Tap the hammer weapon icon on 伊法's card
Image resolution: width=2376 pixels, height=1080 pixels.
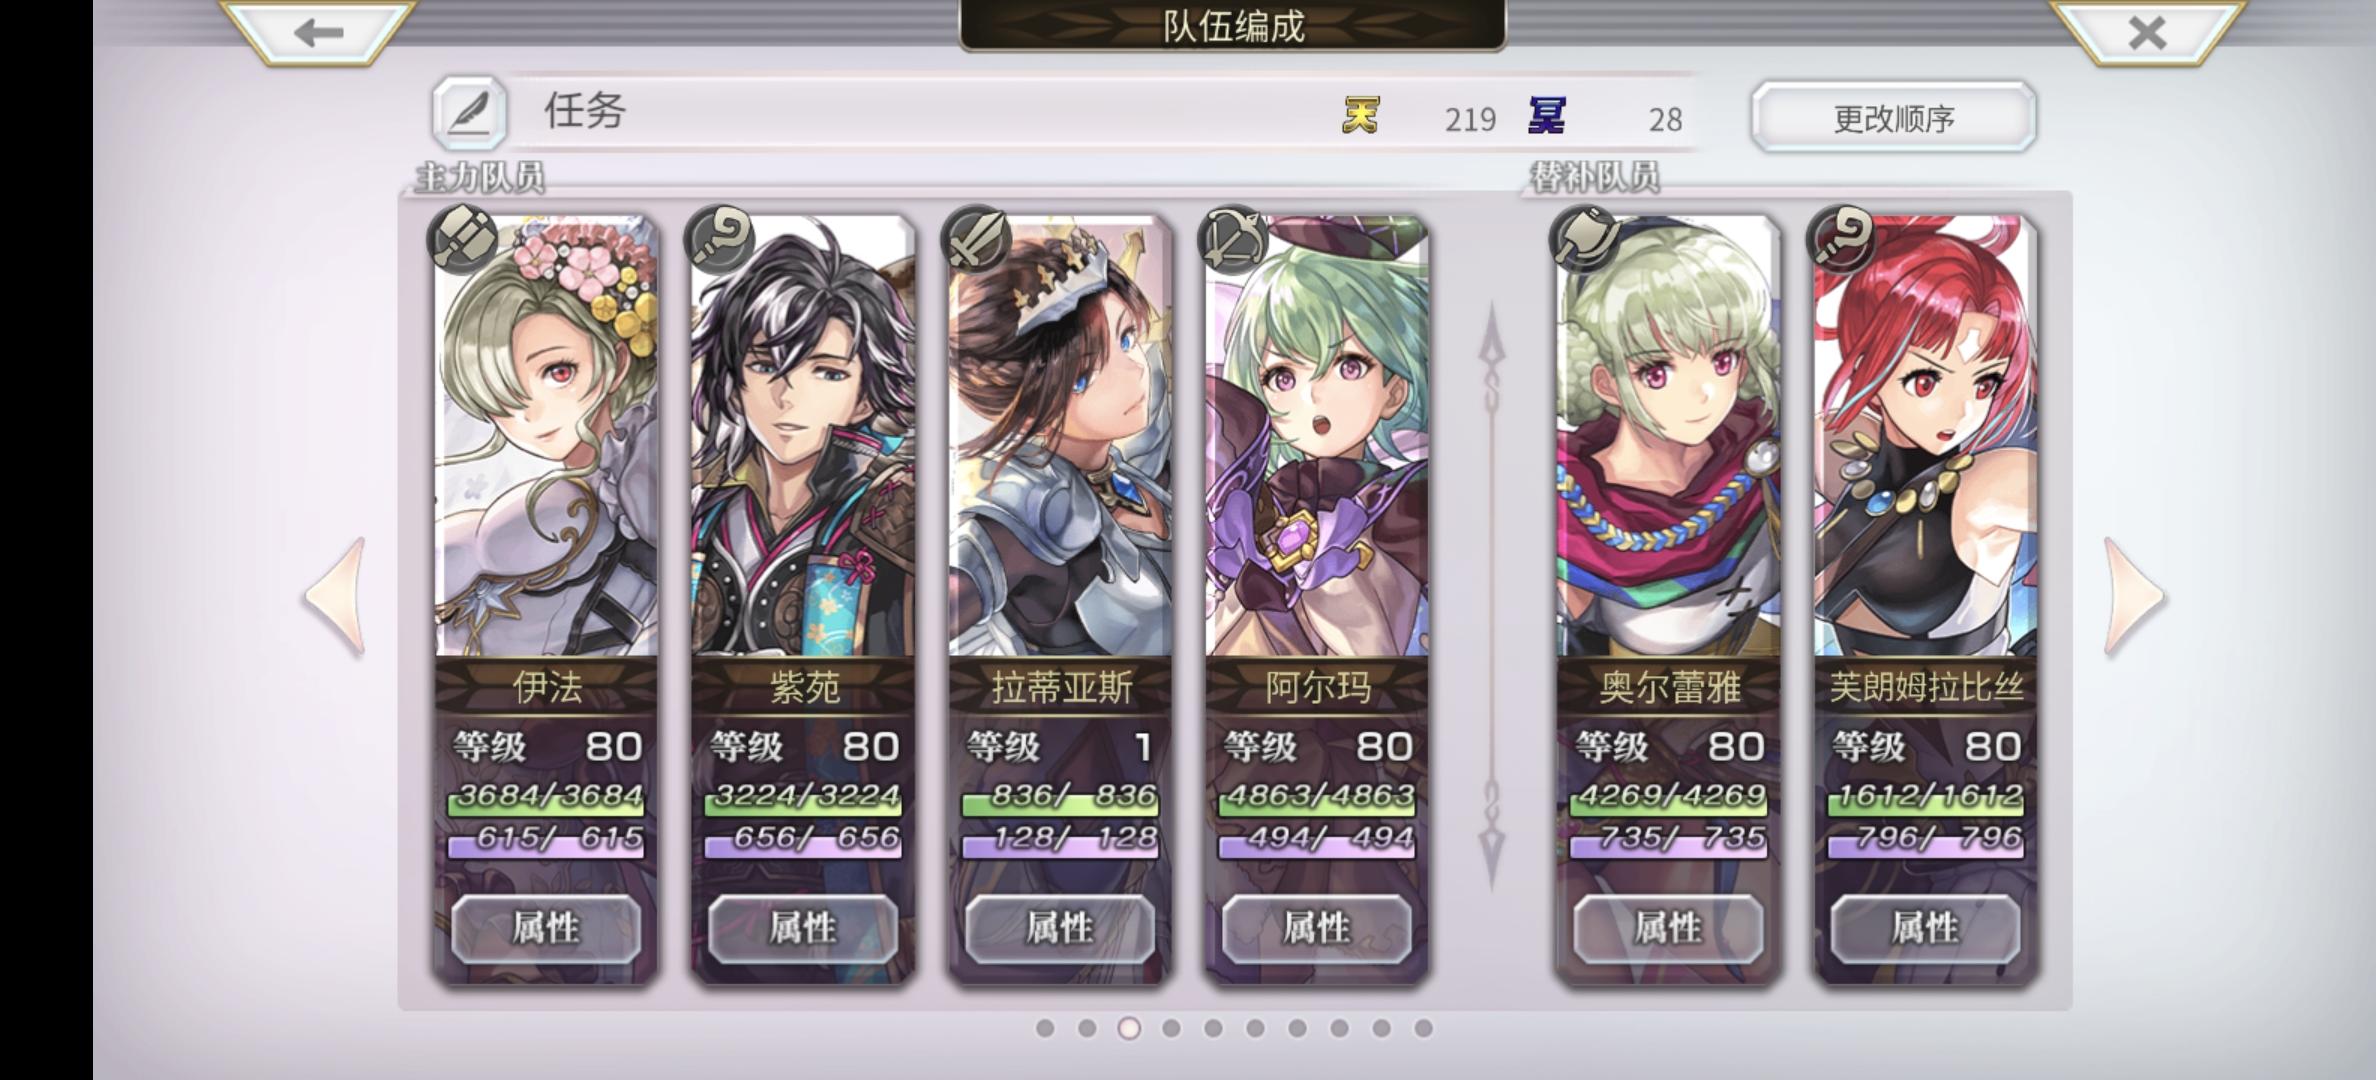coord(462,239)
